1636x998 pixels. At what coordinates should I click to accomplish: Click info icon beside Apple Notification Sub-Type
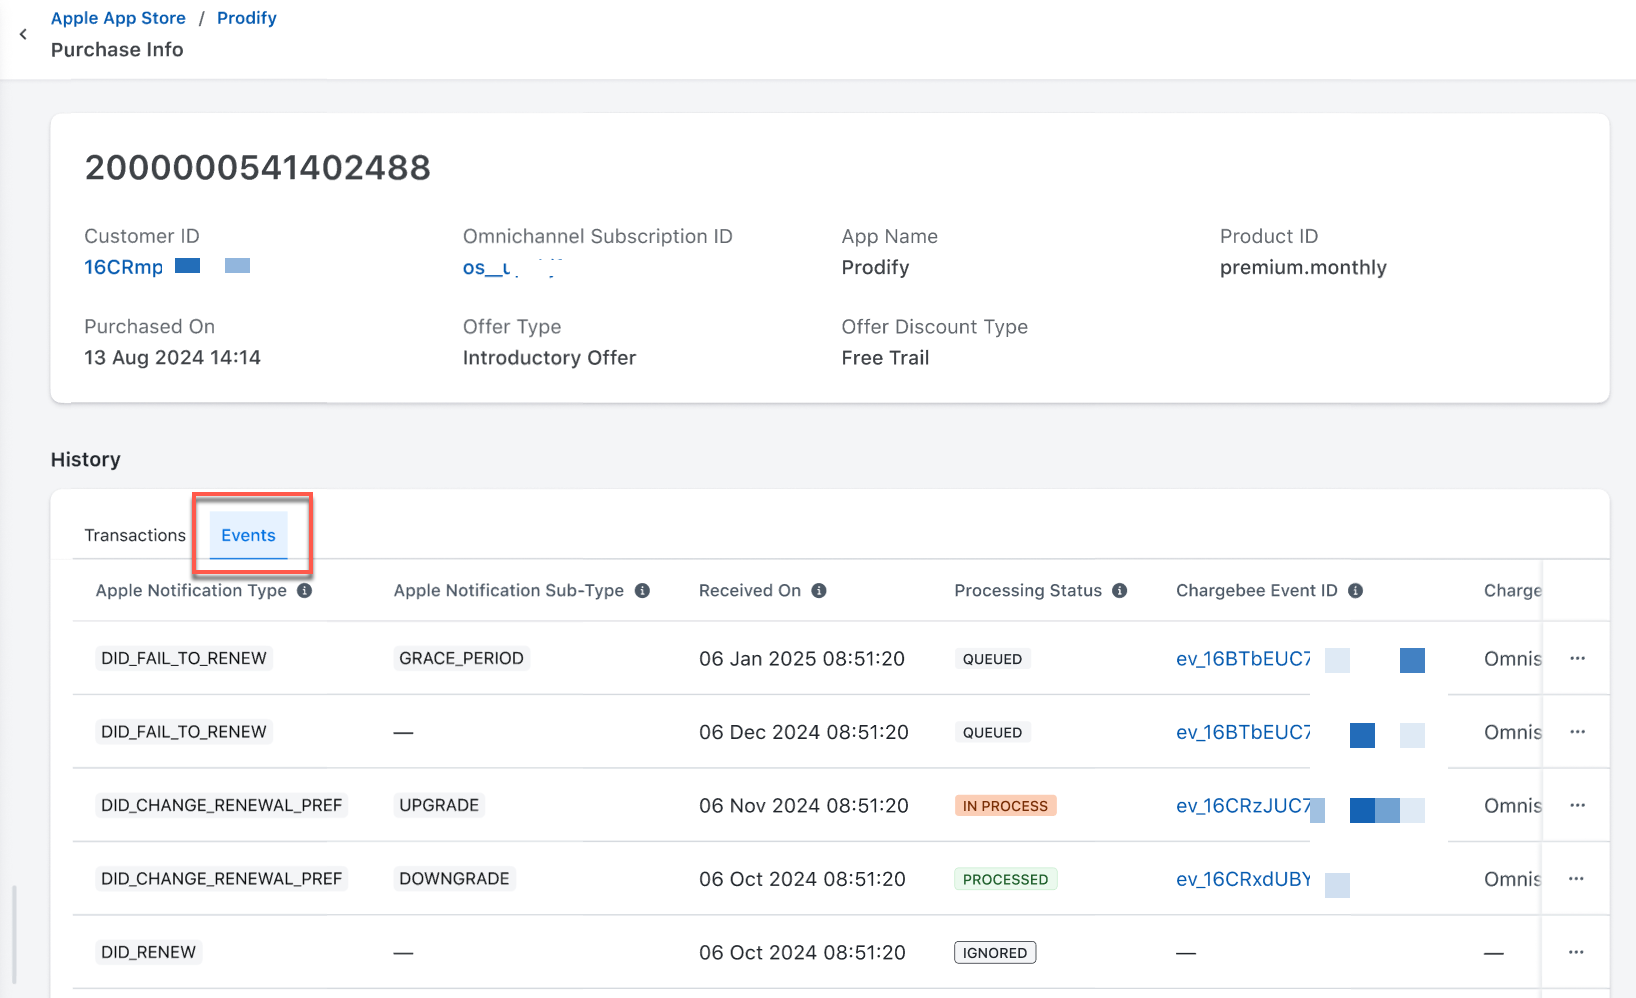[642, 591]
